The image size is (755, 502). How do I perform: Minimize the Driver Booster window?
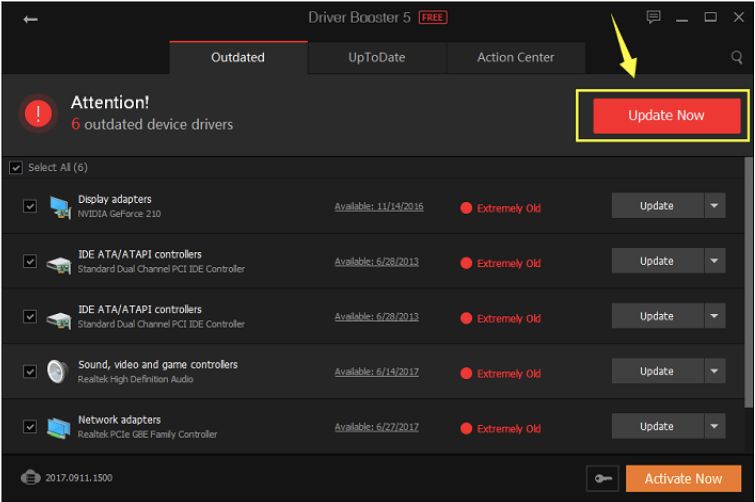pos(682,18)
